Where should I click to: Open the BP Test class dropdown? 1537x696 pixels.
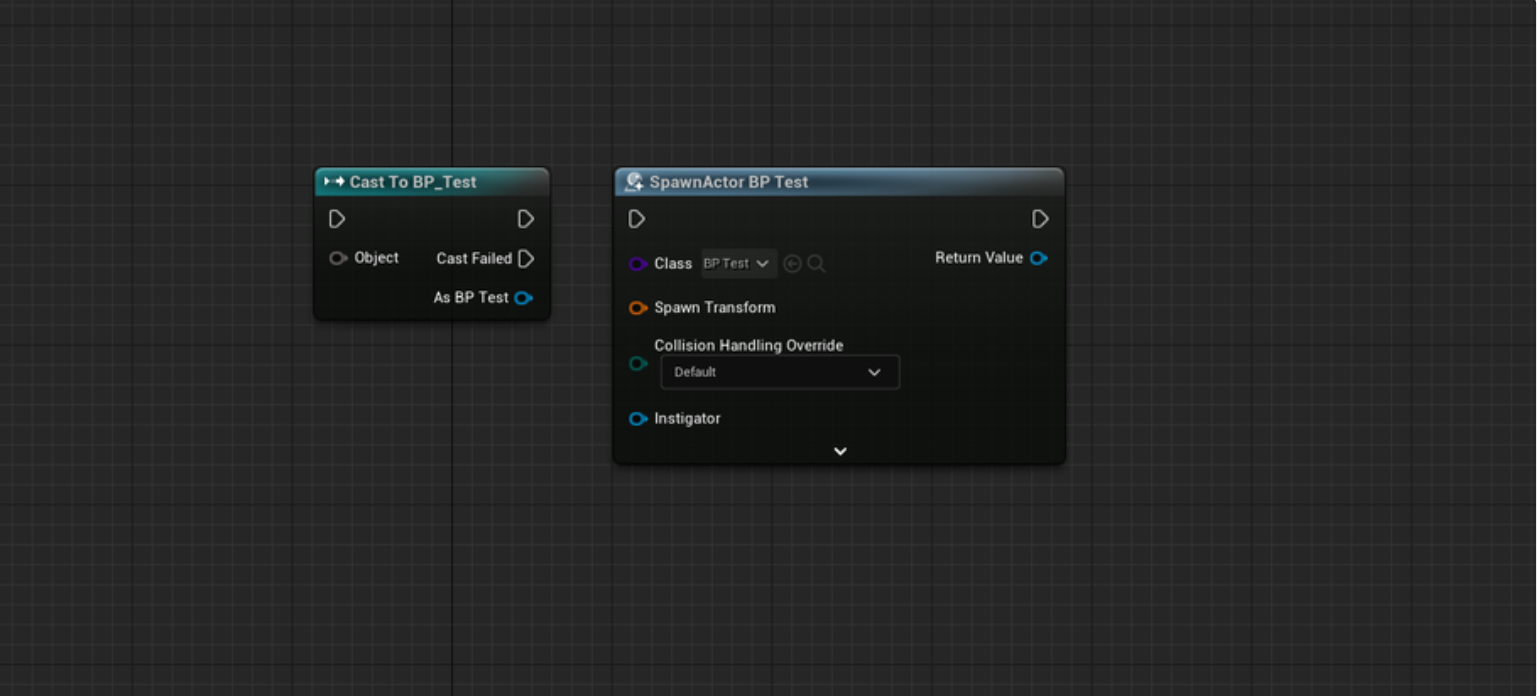click(x=738, y=264)
